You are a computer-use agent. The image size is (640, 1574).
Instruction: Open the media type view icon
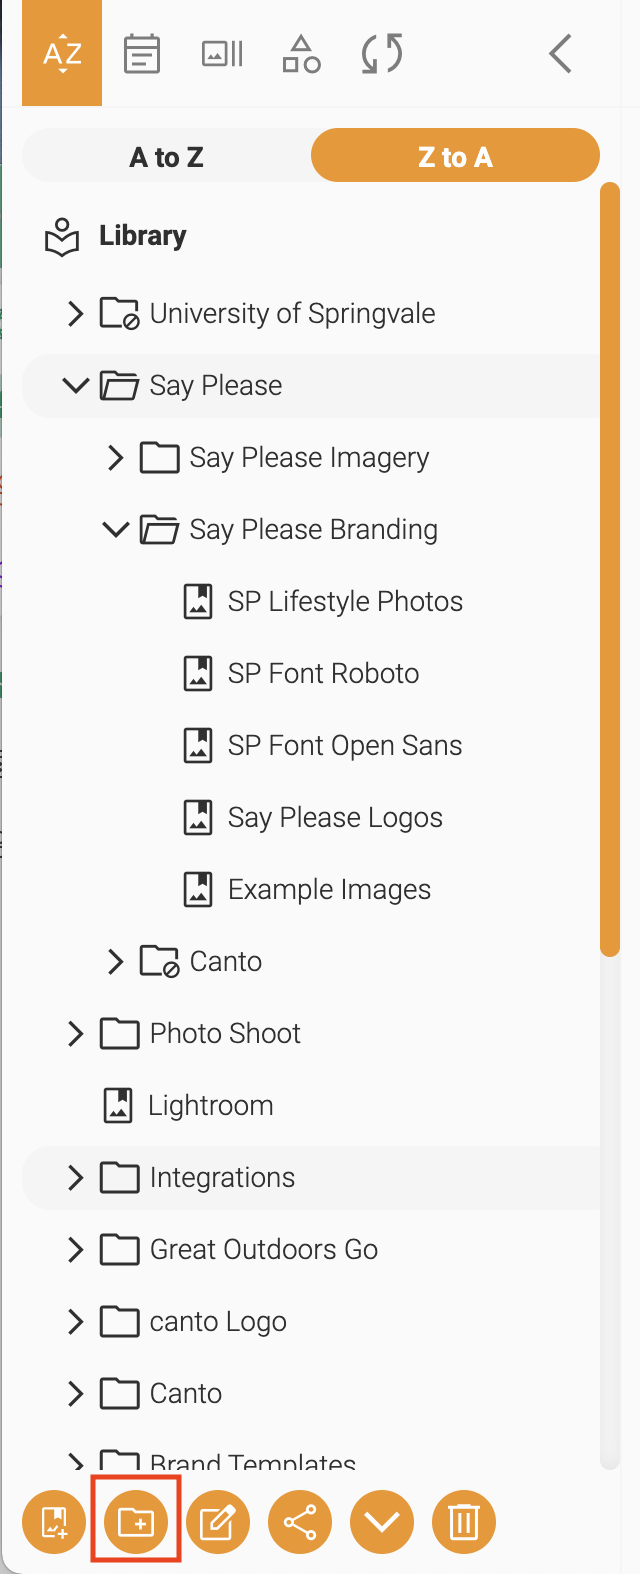point(222,54)
